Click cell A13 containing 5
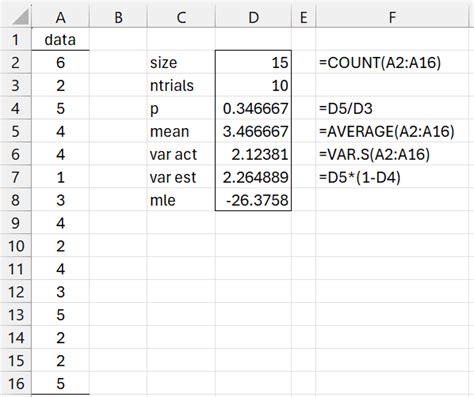Viewport: 474px width, 397px height. coord(60,315)
